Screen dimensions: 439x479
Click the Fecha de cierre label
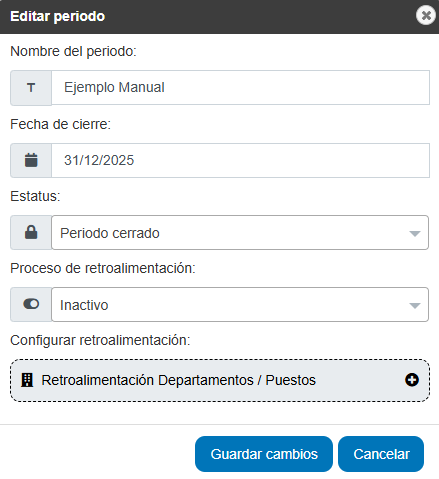pyautogui.click(x=60, y=124)
